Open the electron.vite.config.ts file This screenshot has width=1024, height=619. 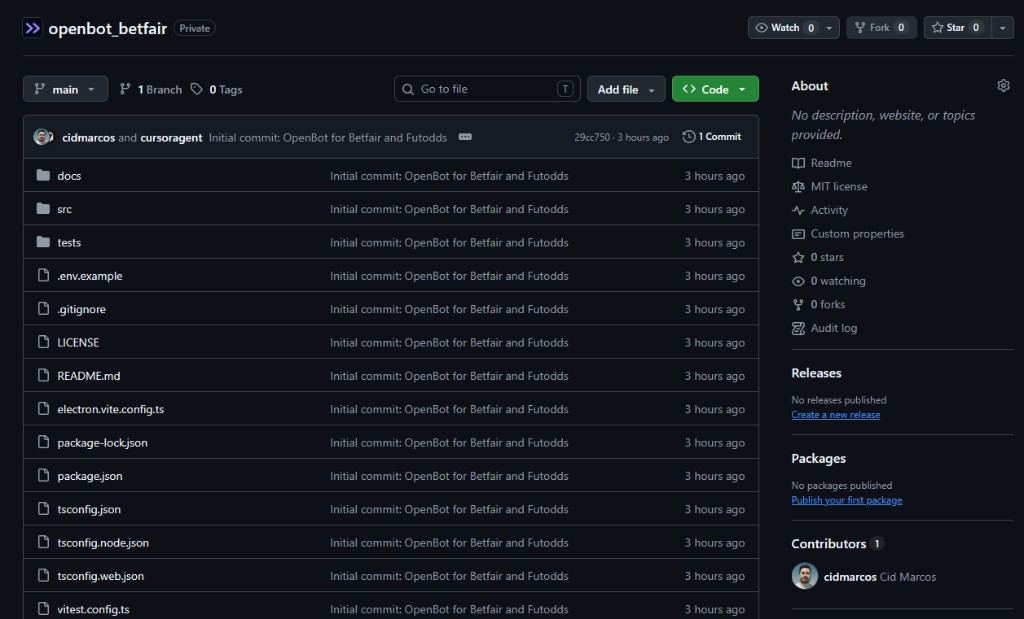[110, 409]
